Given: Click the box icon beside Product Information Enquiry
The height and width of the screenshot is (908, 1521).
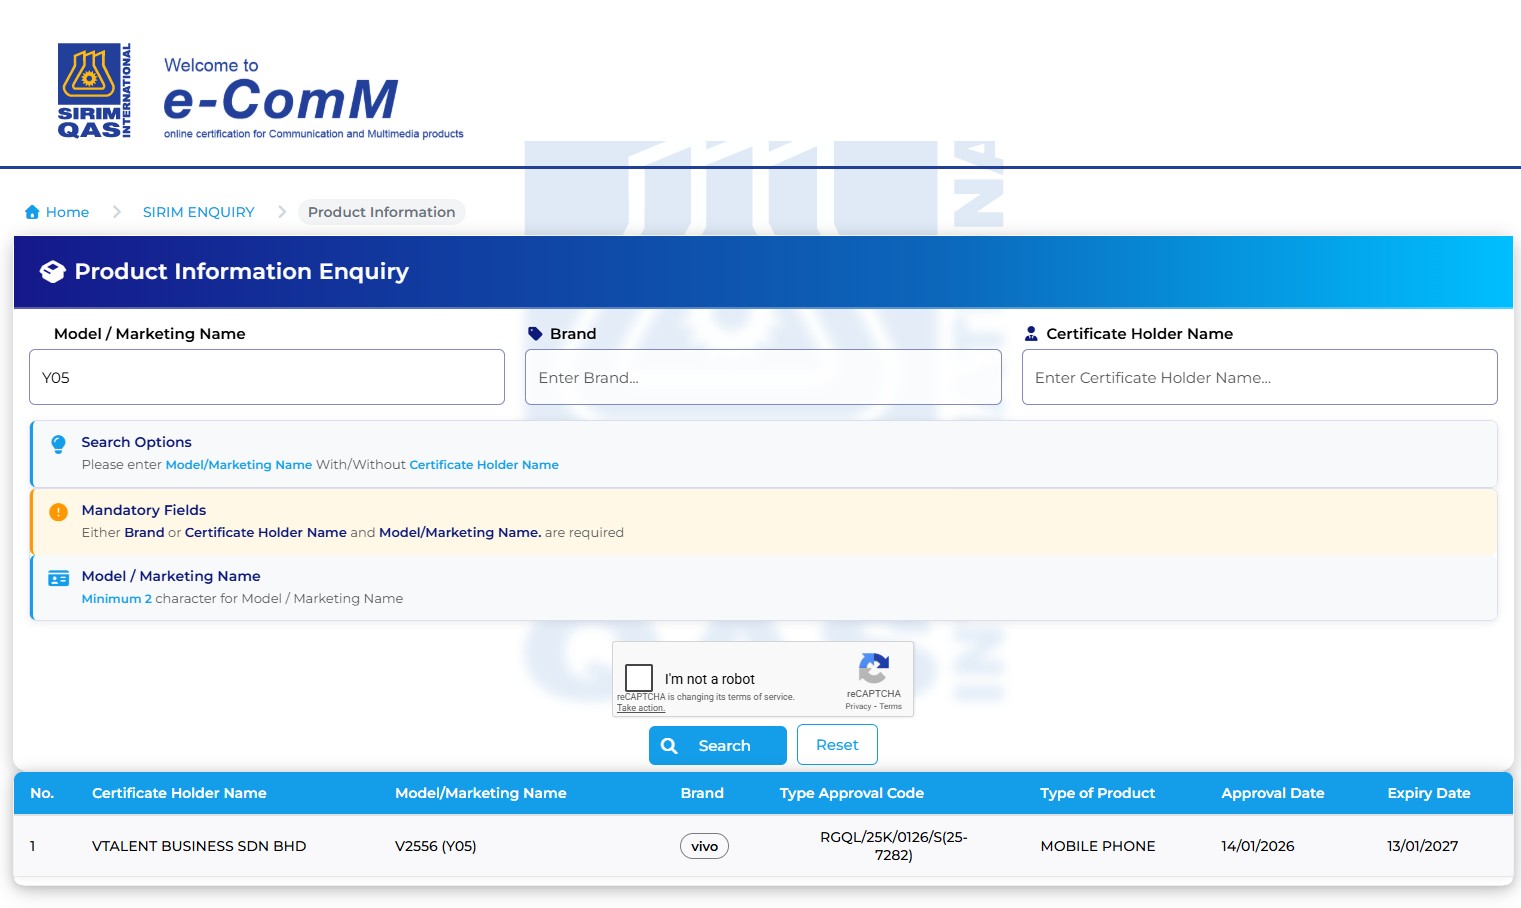Looking at the screenshot, I should (52, 272).
